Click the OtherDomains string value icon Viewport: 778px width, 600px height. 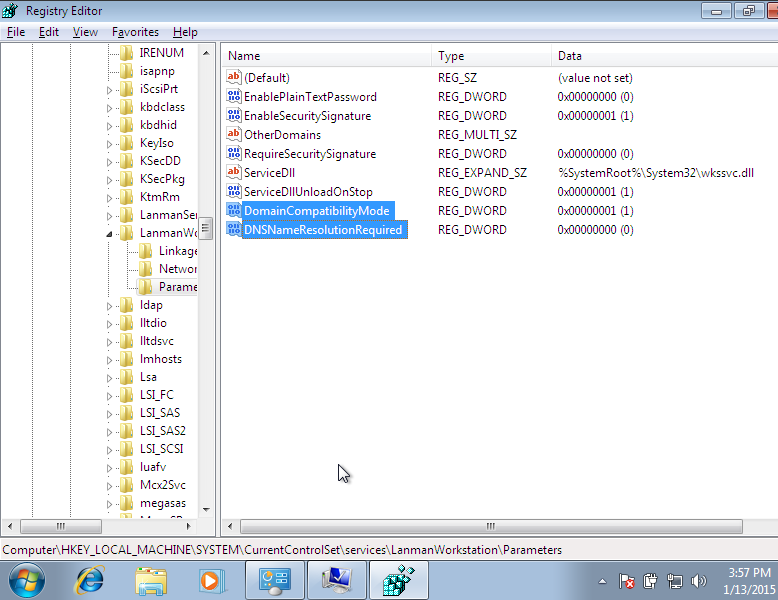[234, 134]
